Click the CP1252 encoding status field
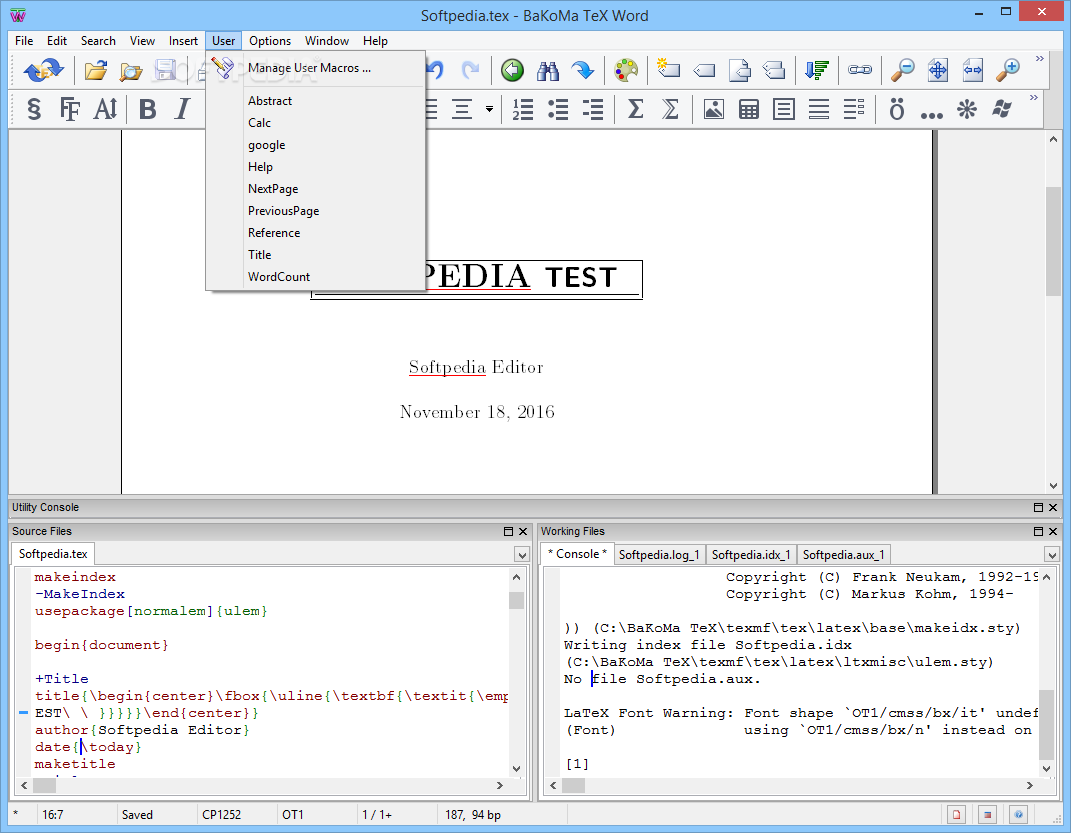The width and height of the screenshot is (1071, 833). [235, 815]
